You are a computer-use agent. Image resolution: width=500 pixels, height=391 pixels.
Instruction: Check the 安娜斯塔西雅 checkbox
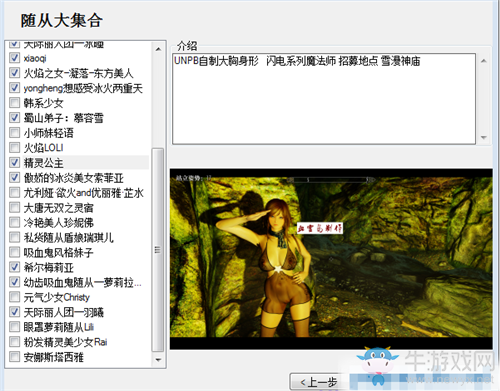pyautogui.click(x=14, y=357)
